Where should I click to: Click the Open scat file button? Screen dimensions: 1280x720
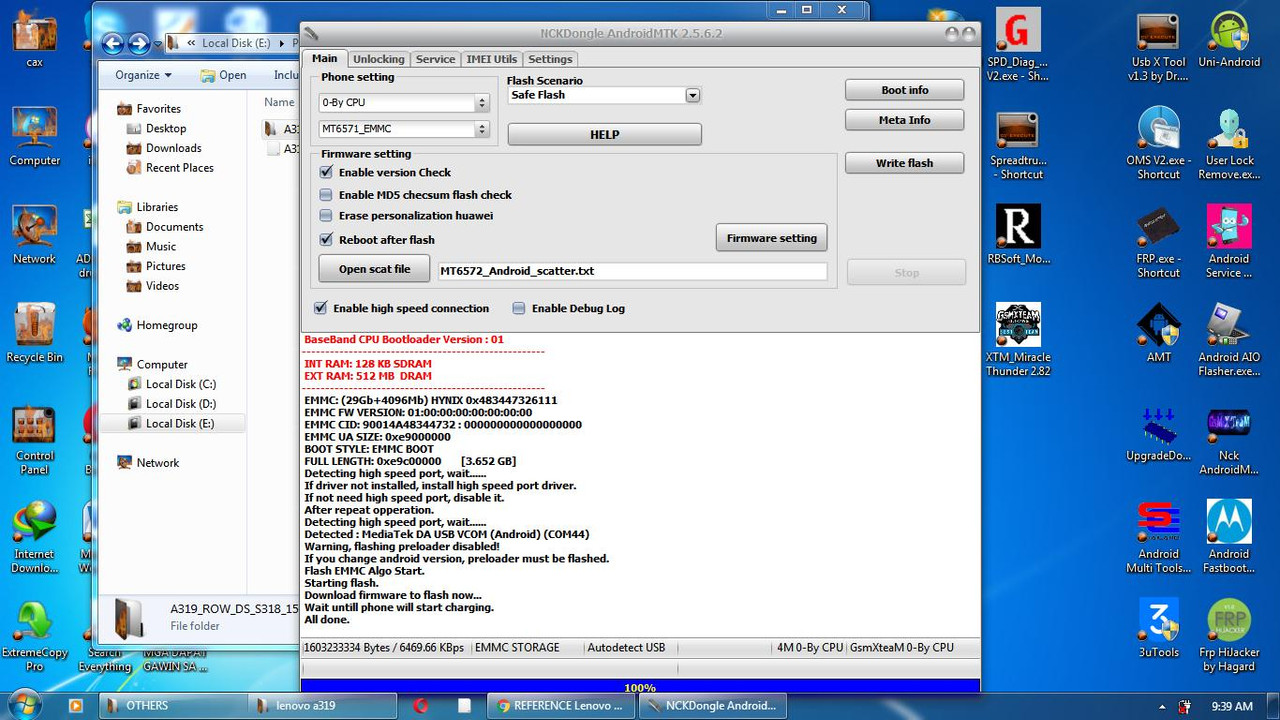pos(374,269)
